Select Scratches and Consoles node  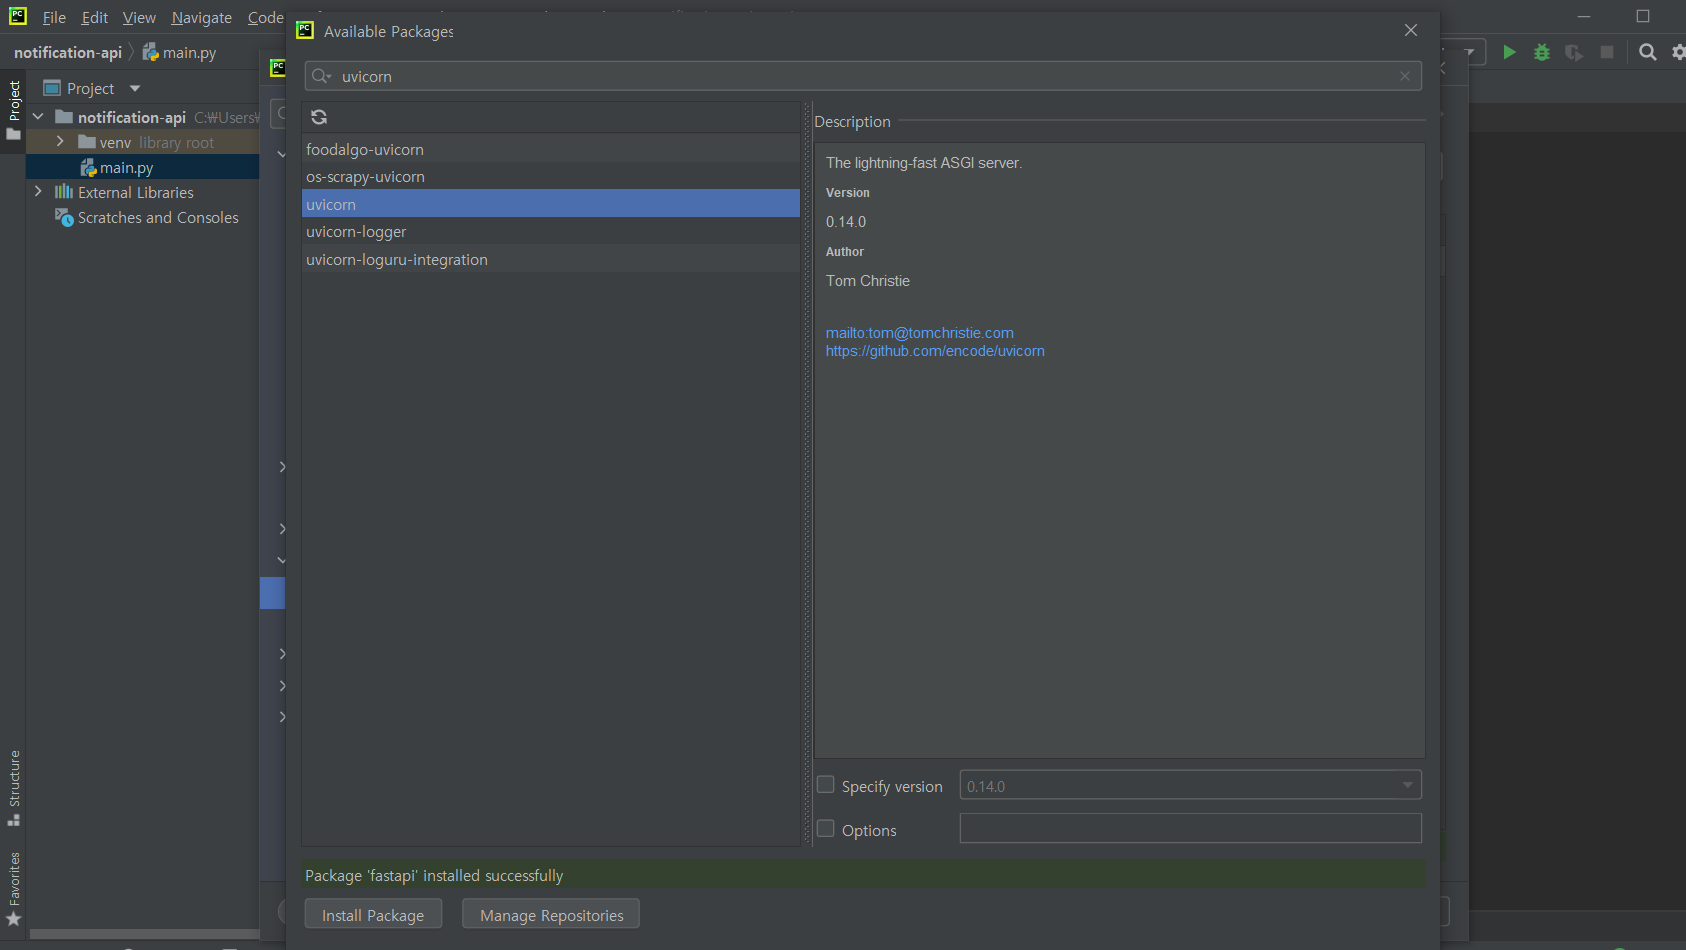pos(158,217)
